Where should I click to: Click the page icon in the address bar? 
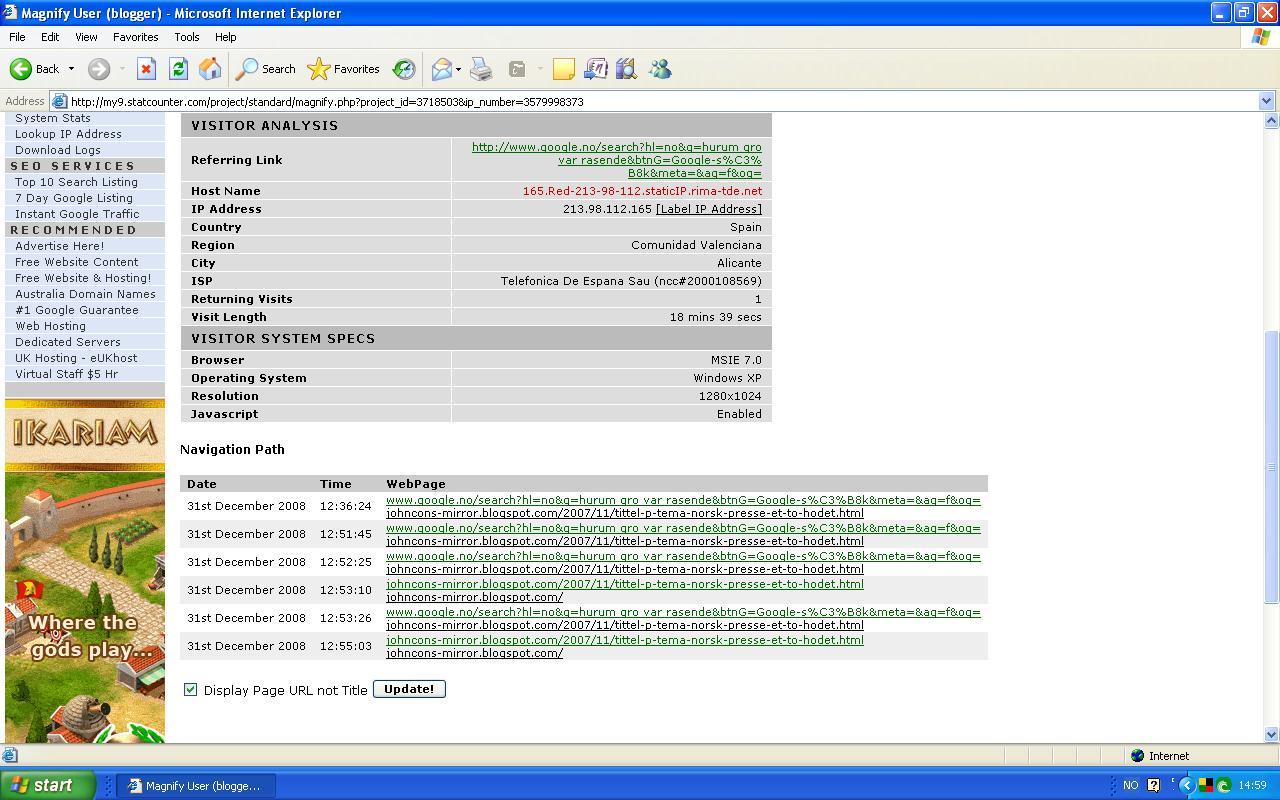coord(60,101)
